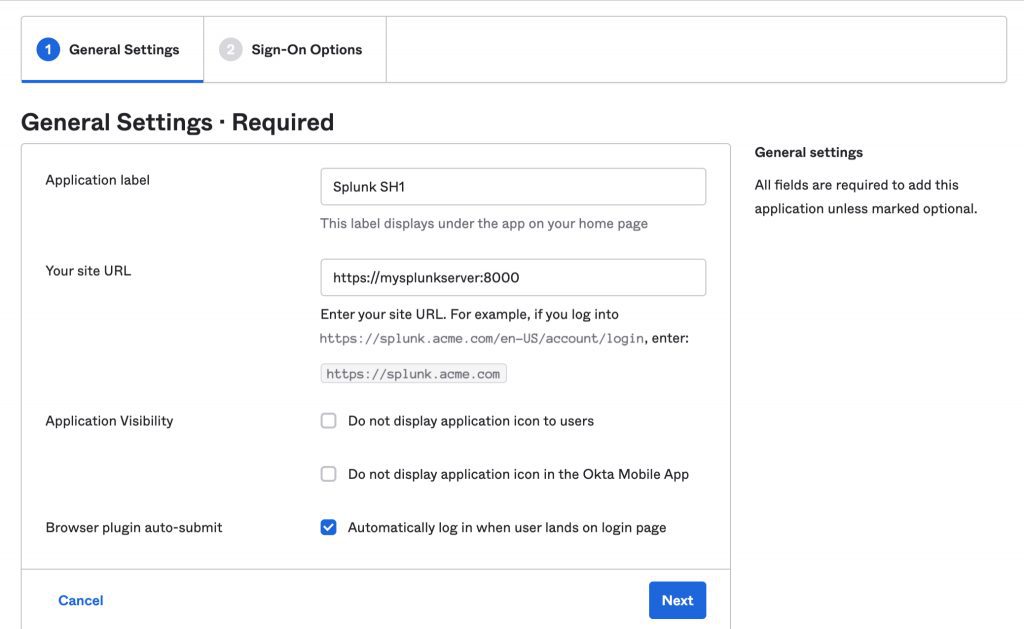Viewport: 1024px width, 629px height.
Task: Click All fields are required help text
Action: click(866, 197)
